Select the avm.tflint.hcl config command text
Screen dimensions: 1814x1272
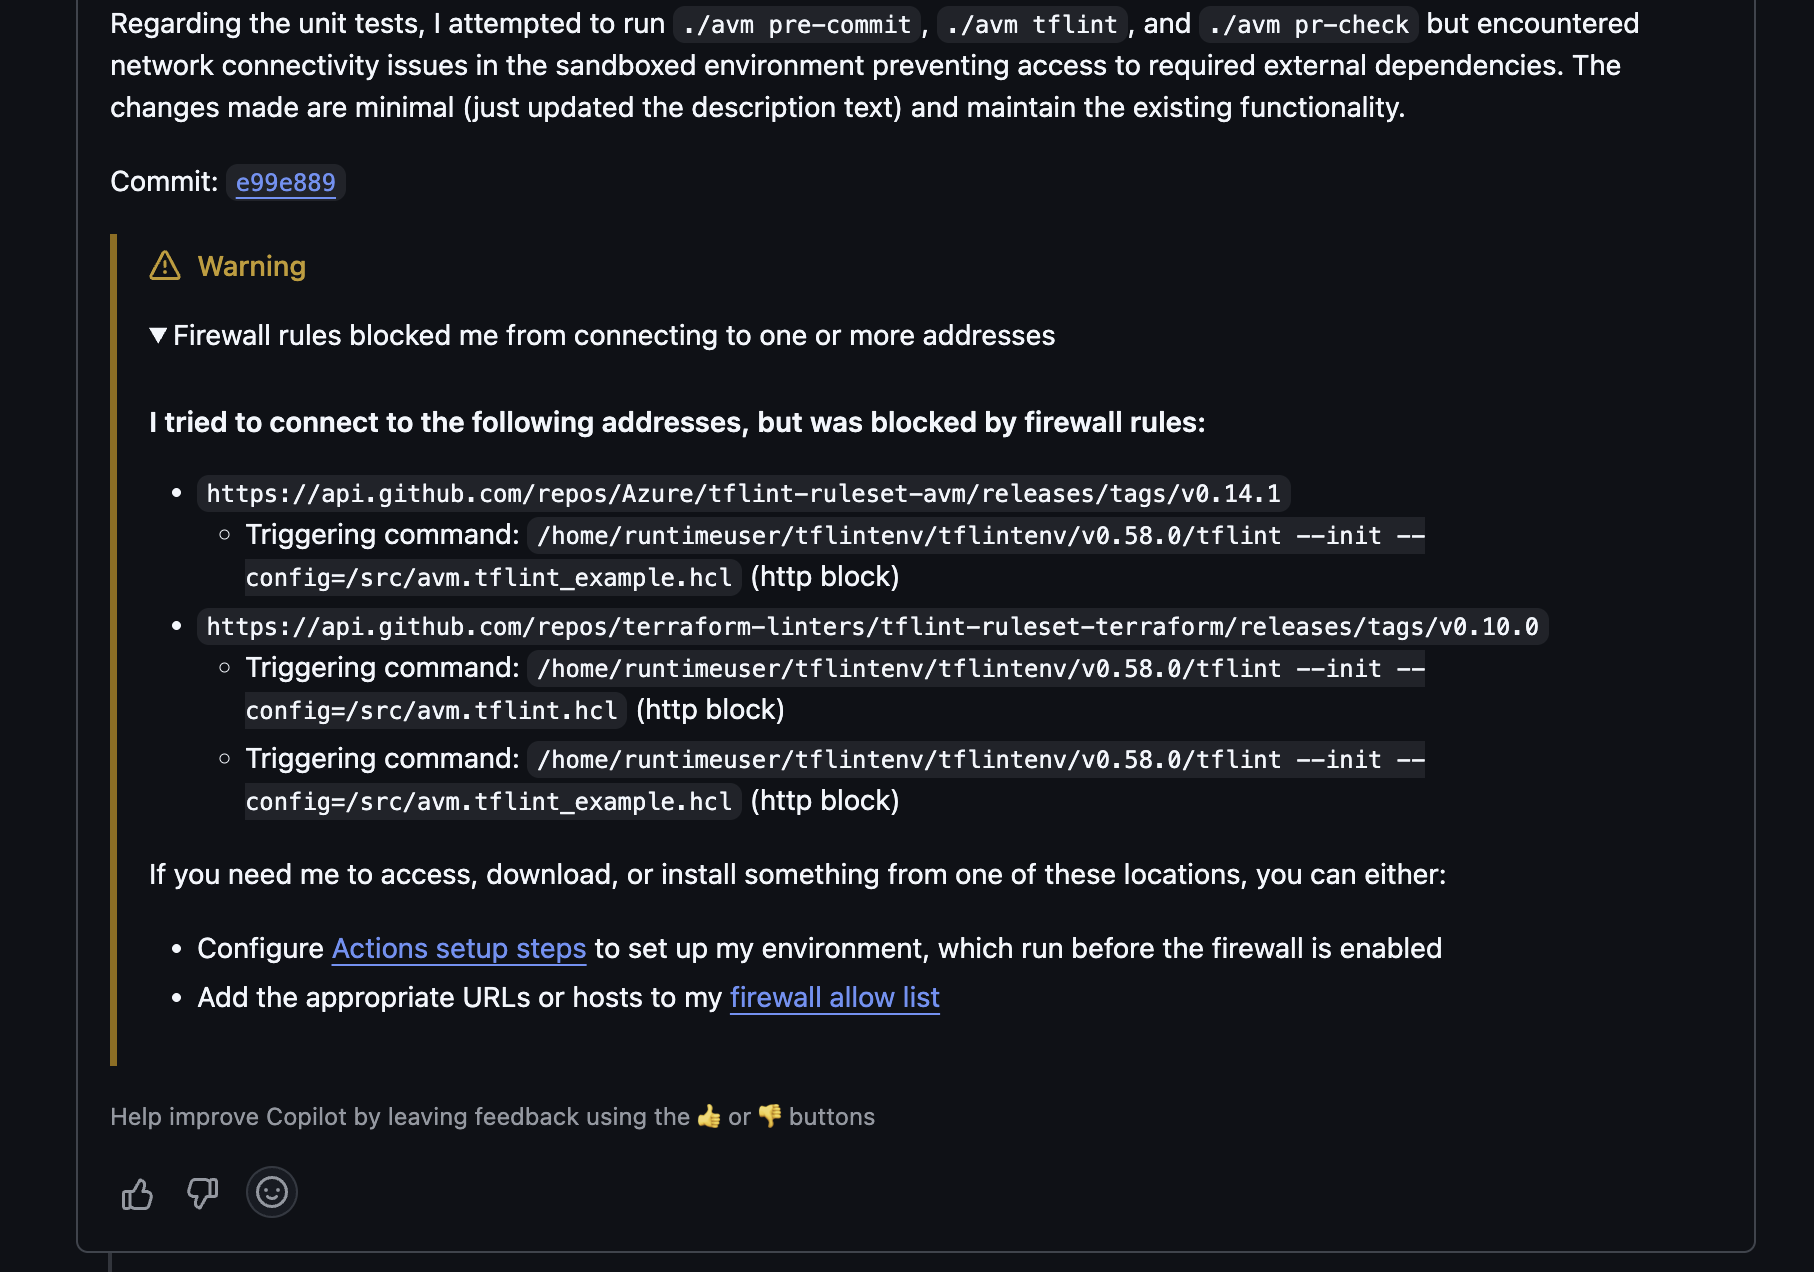coord(432,710)
